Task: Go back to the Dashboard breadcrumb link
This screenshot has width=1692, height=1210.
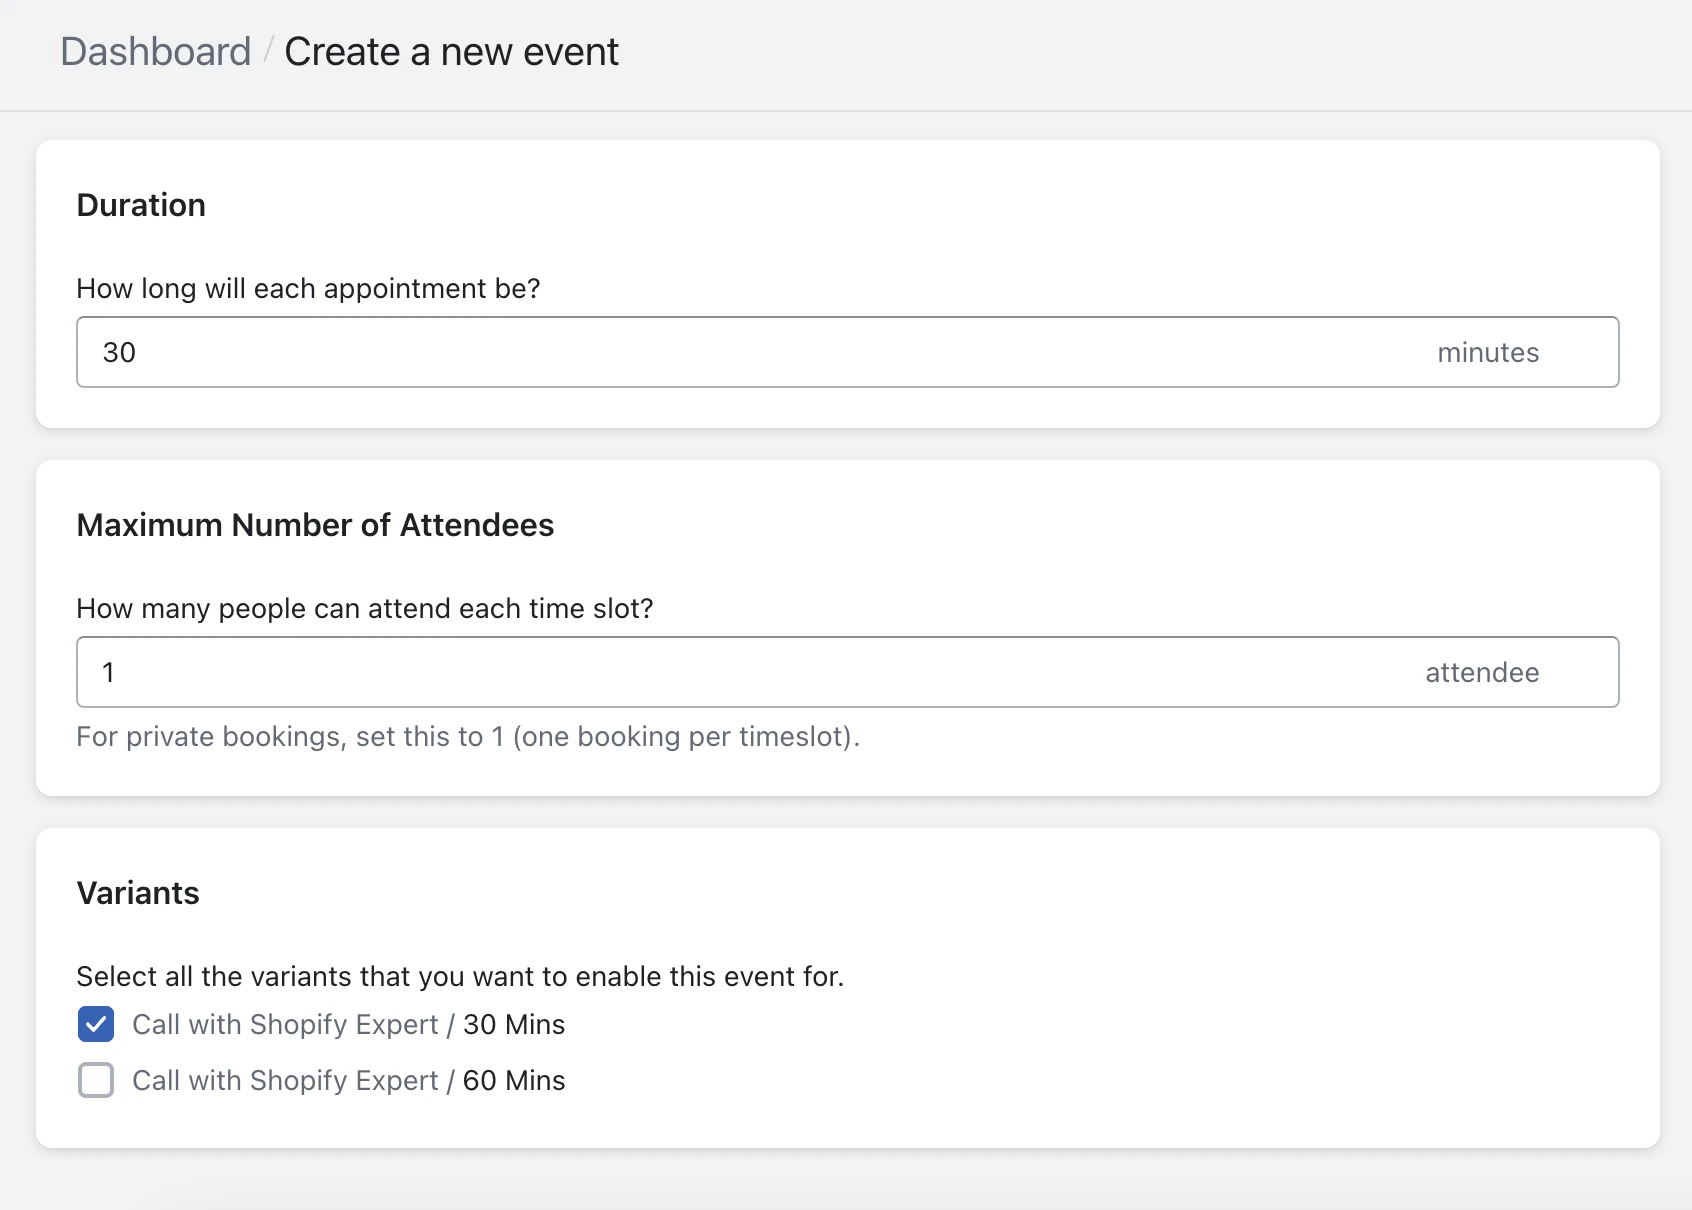Action: pos(156,52)
